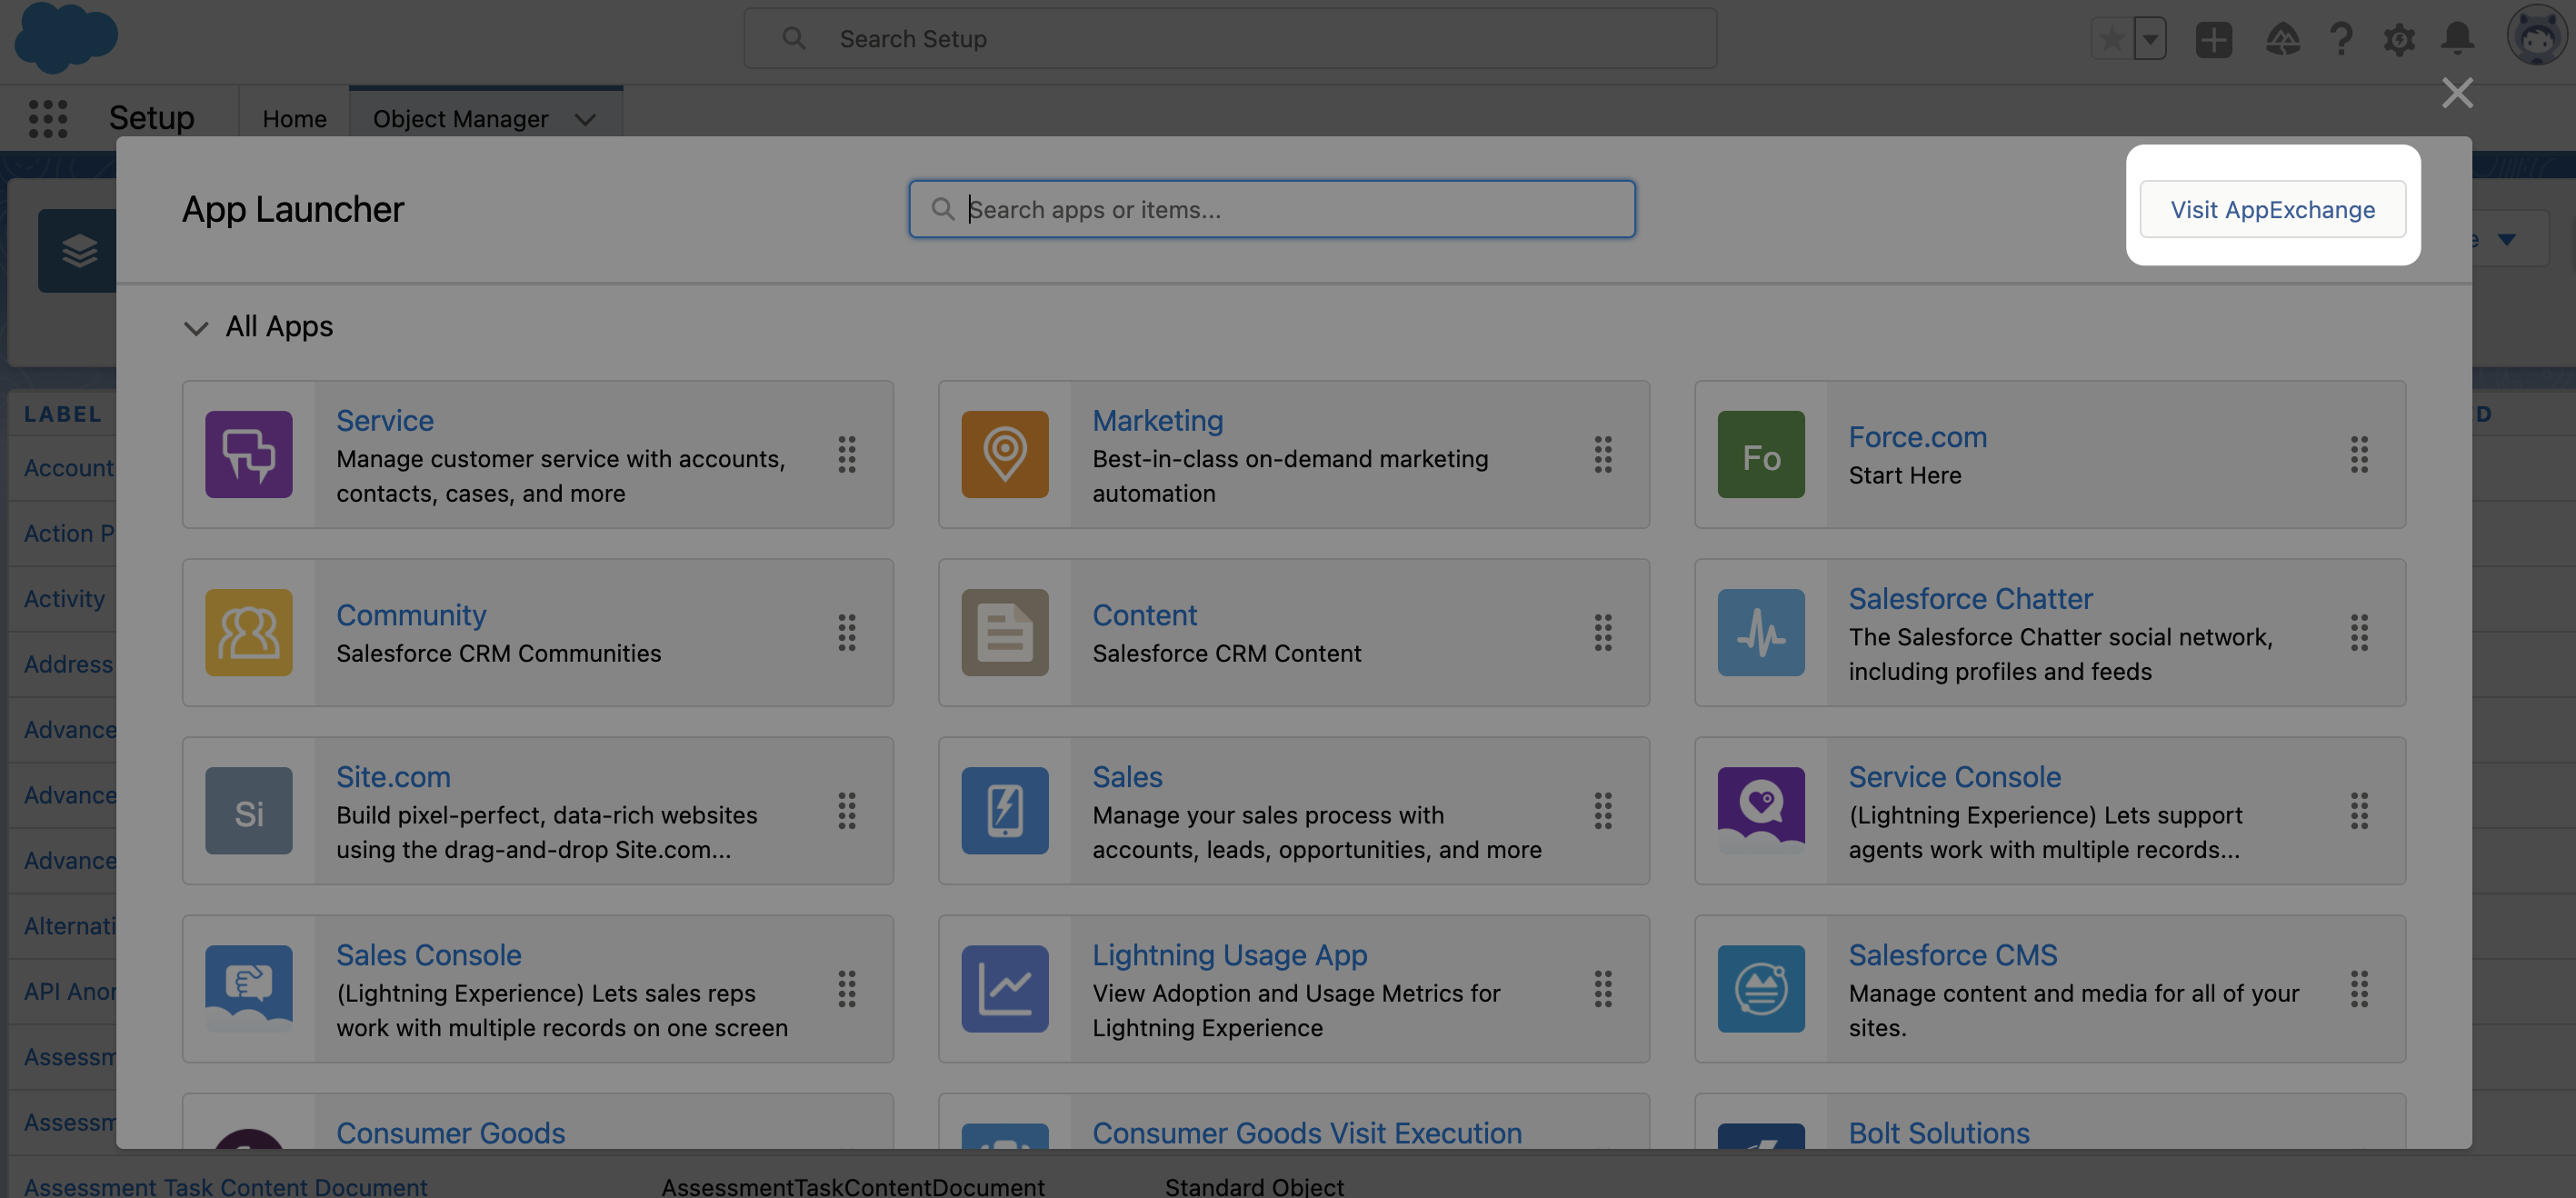The height and width of the screenshot is (1198, 2576).
Task: Click the Marketing app pin icon
Action: tap(1004, 454)
